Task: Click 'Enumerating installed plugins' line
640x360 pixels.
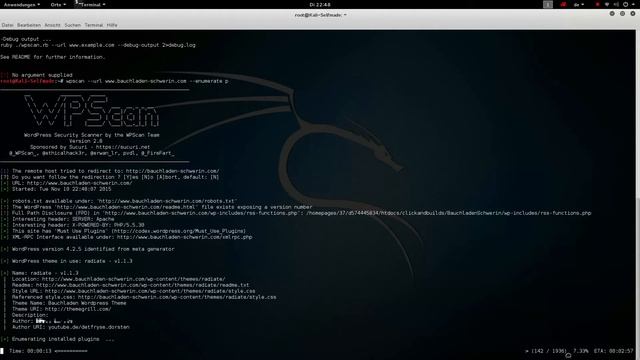Action: [x=57, y=339]
